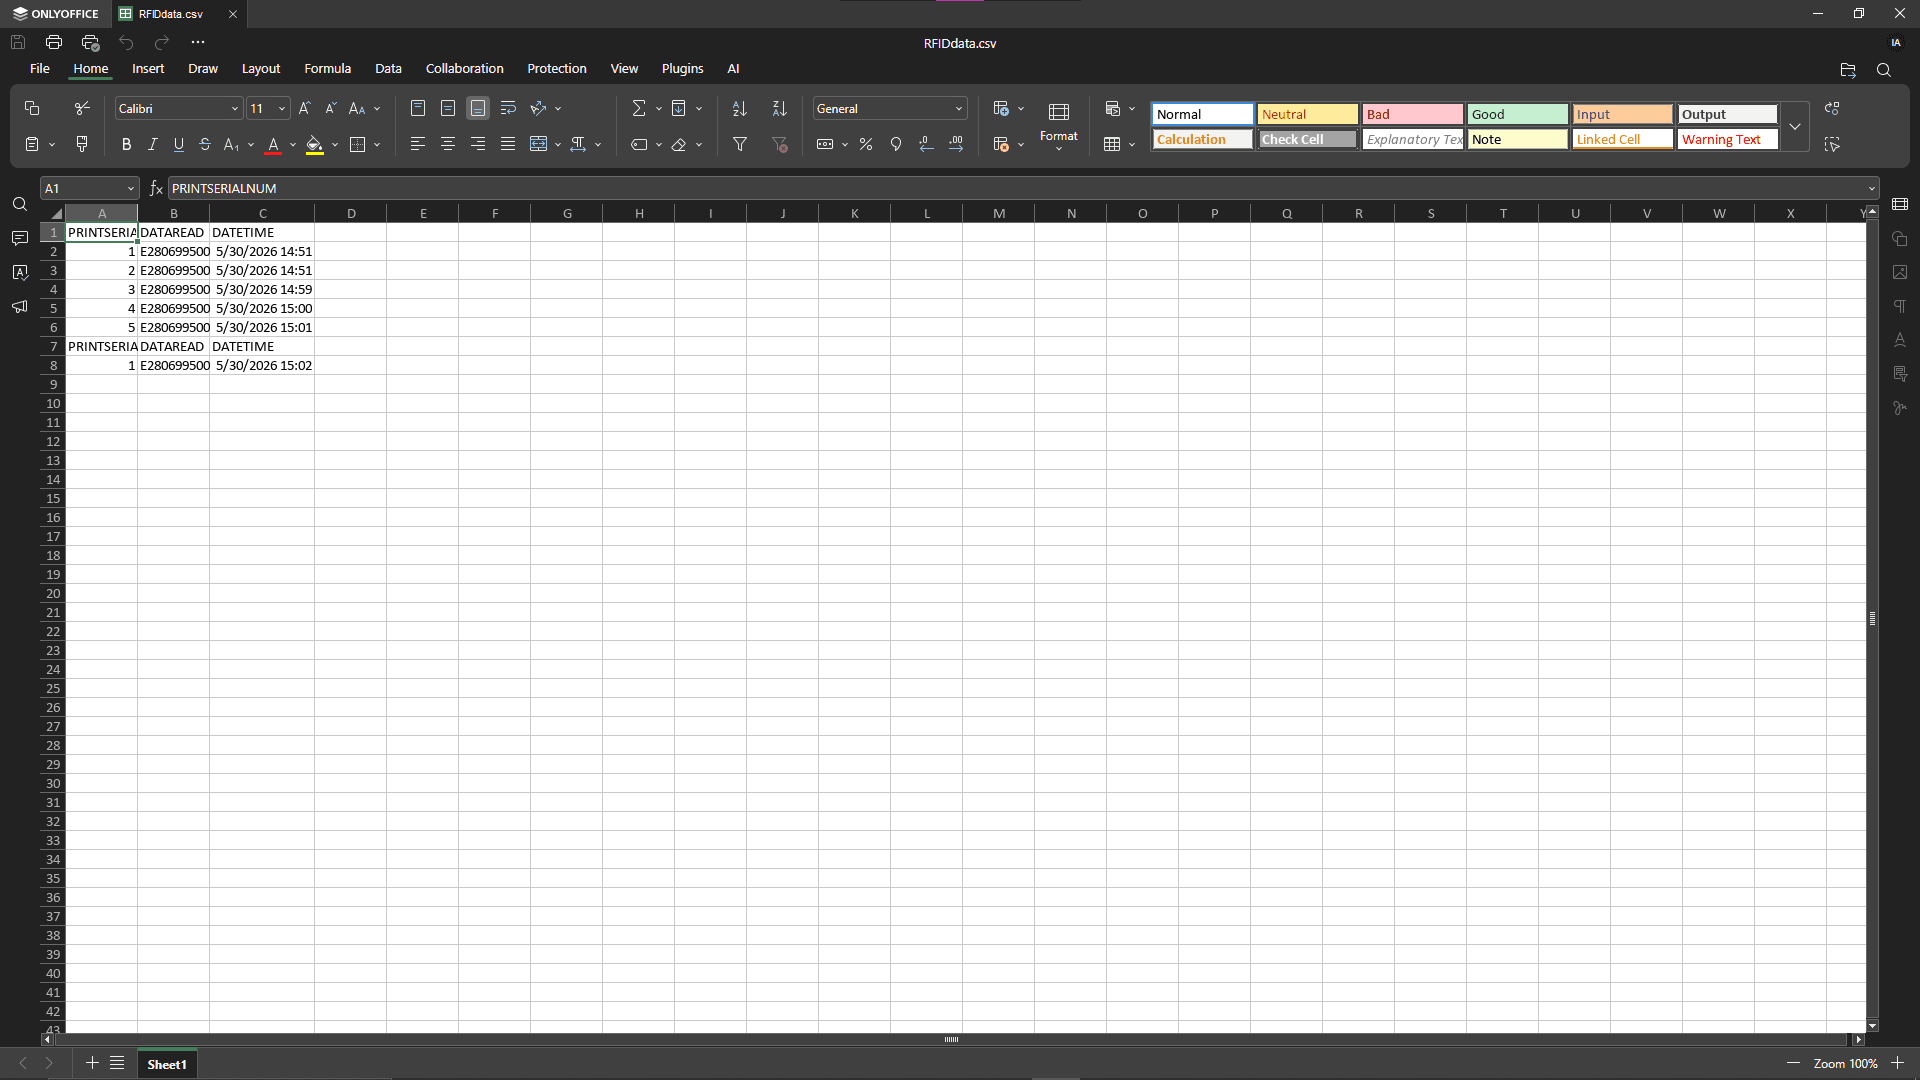1920x1080 pixels.
Task: Toggle Align center horizontally
Action: coord(448,144)
